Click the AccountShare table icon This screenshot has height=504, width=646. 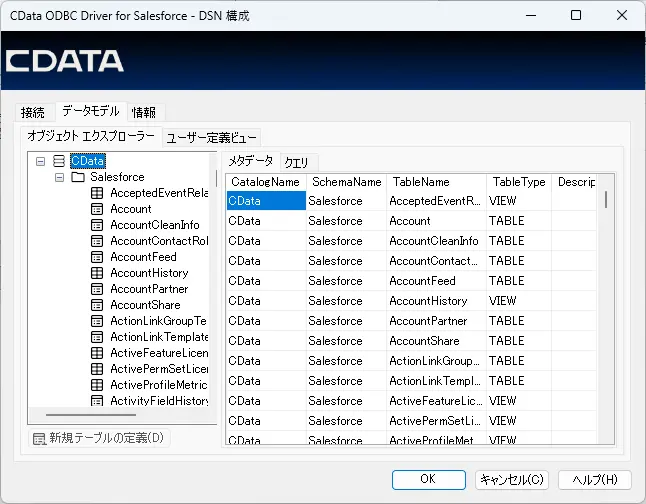(x=97, y=305)
